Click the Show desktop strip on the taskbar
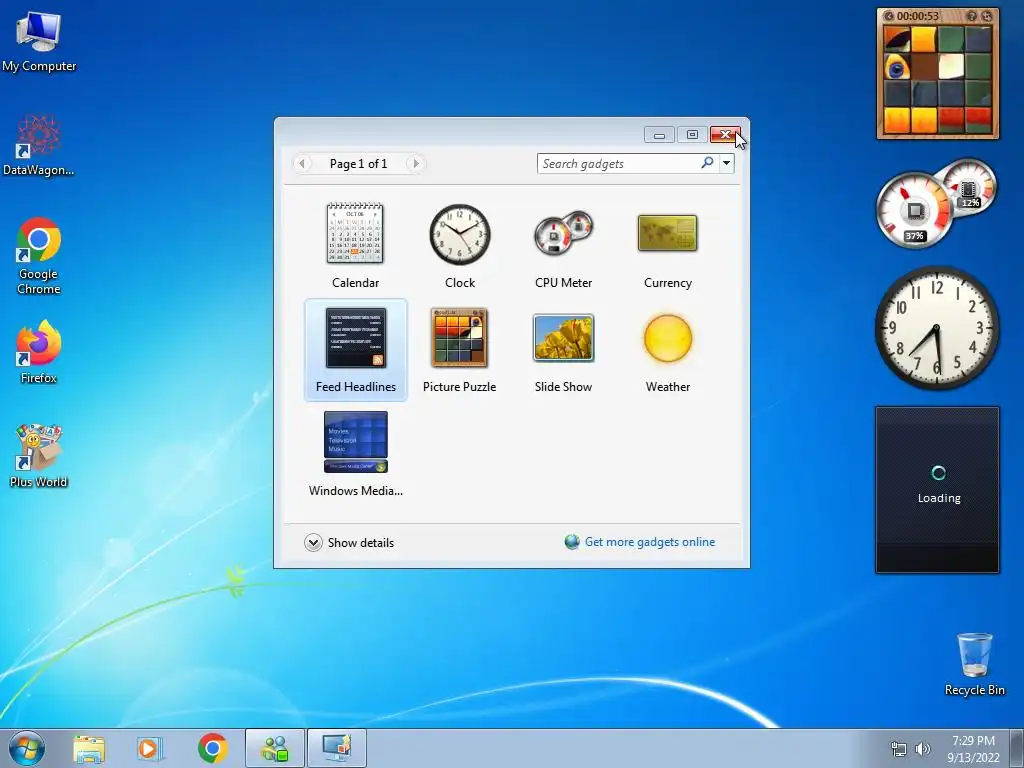This screenshot has height=768, width=1024. point(1016,749)
